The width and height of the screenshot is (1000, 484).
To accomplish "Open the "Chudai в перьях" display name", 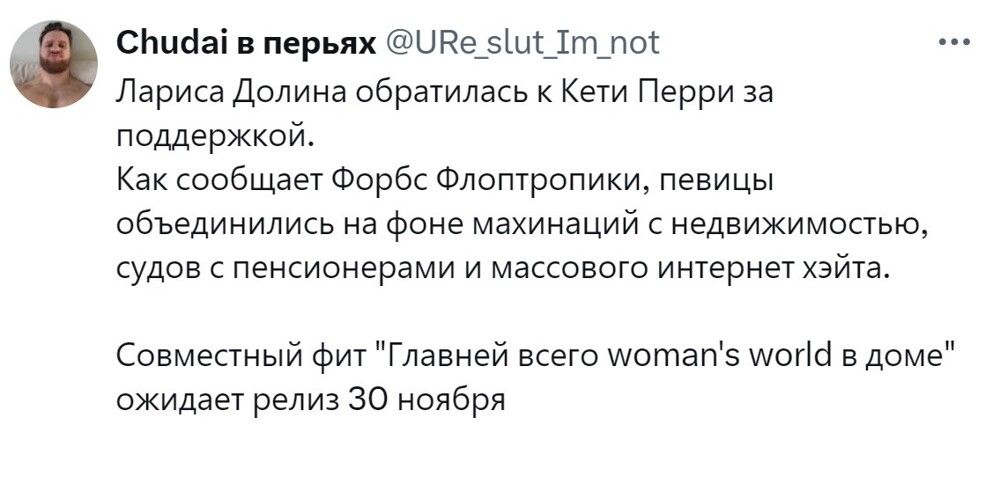I will [245, 43].
